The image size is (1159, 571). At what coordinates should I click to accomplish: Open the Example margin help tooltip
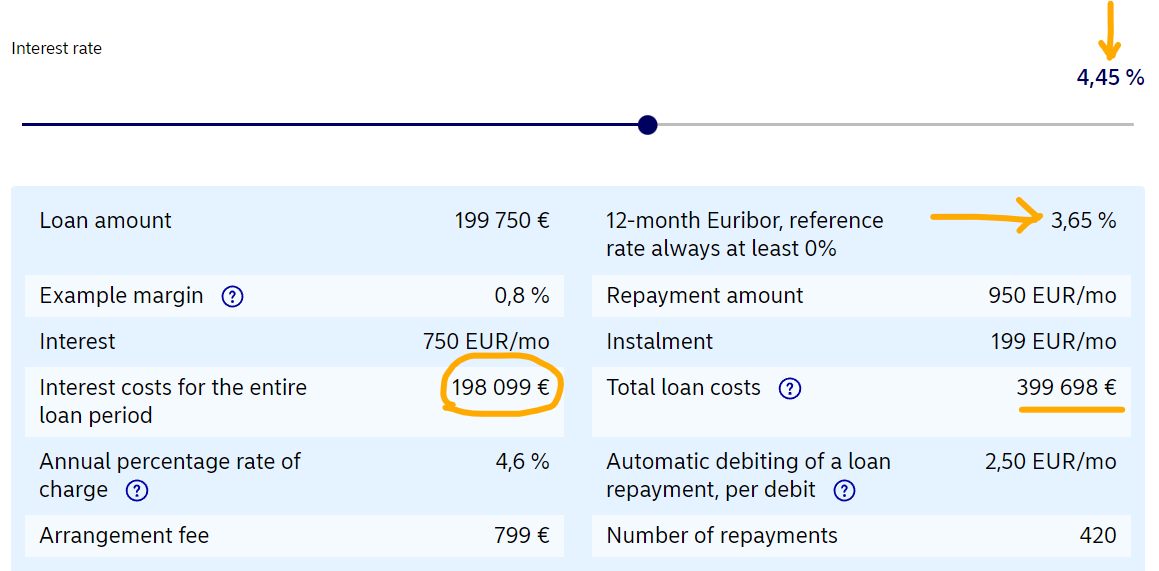click(x=232, y=296)
